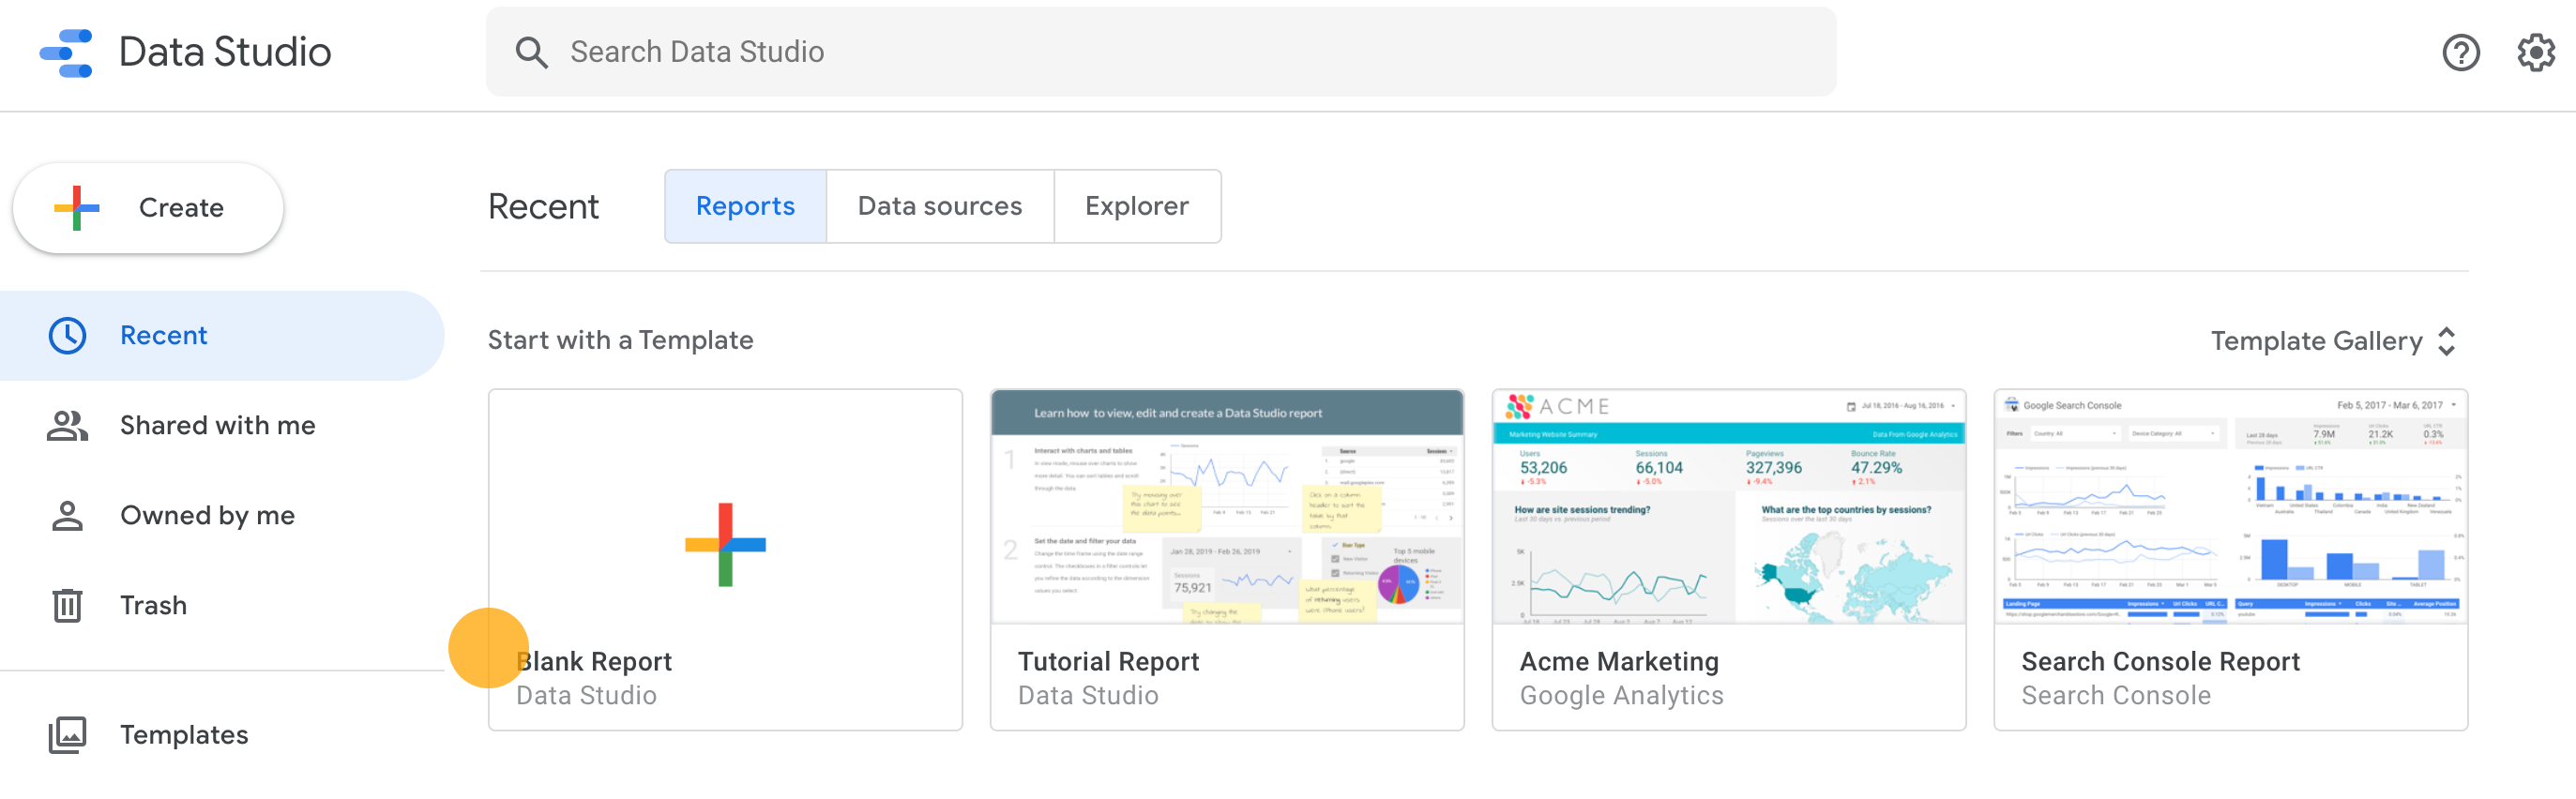Click the search magnifier icon
The height and width of the screenshot is (799, 2576).
click(531, 52)
